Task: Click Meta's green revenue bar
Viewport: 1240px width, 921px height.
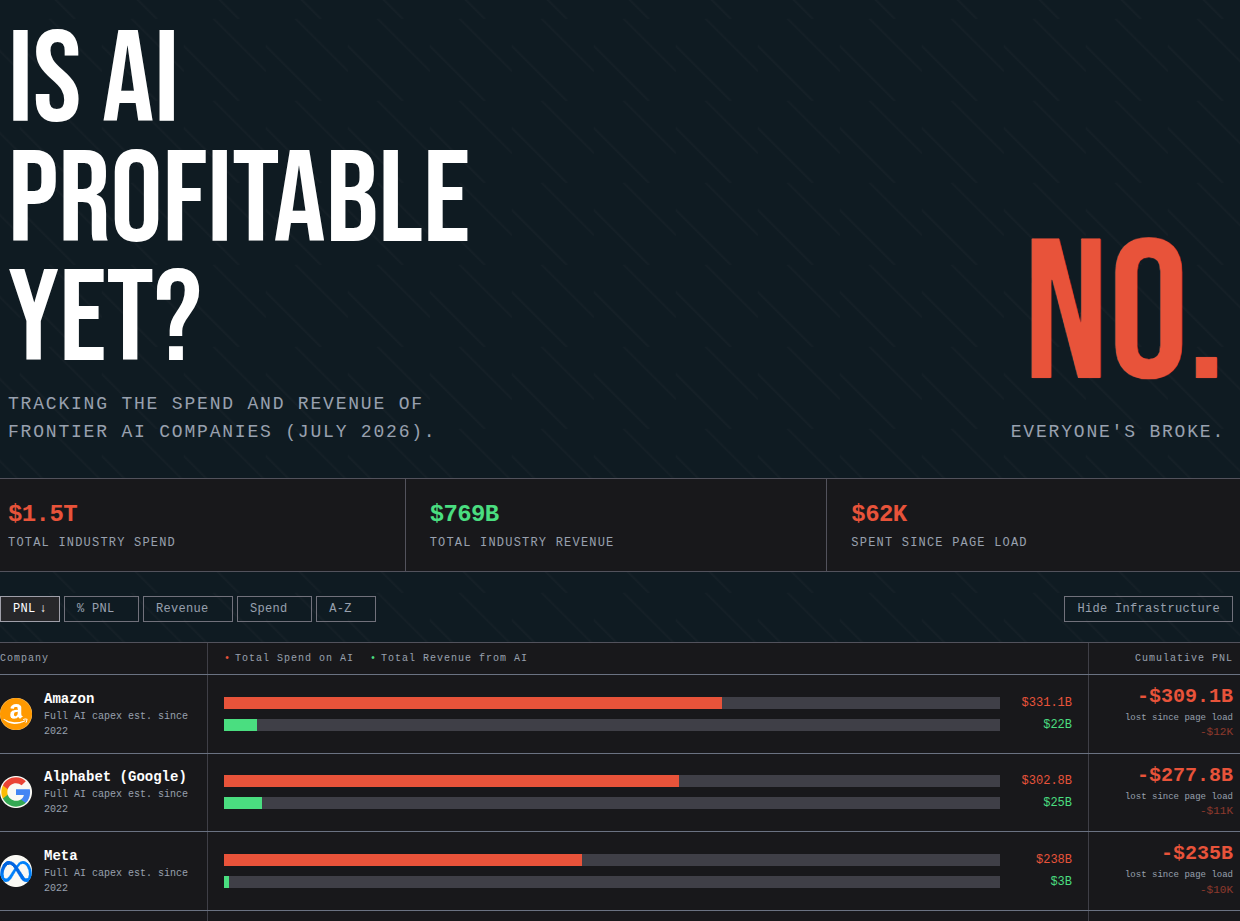Action: point(227,882)
